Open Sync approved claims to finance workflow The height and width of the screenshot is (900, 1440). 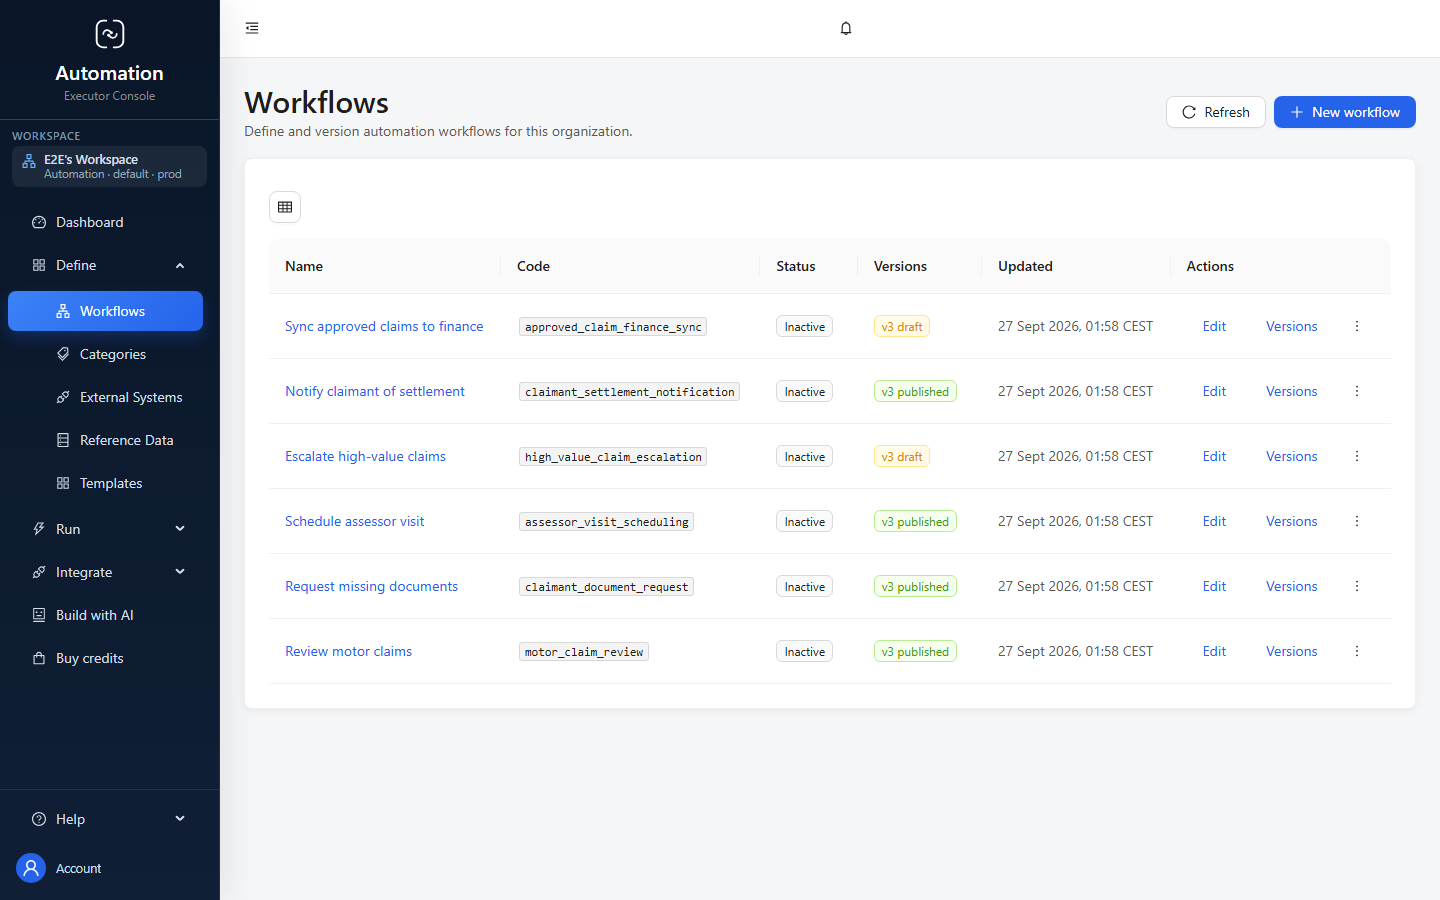(384, 326)
